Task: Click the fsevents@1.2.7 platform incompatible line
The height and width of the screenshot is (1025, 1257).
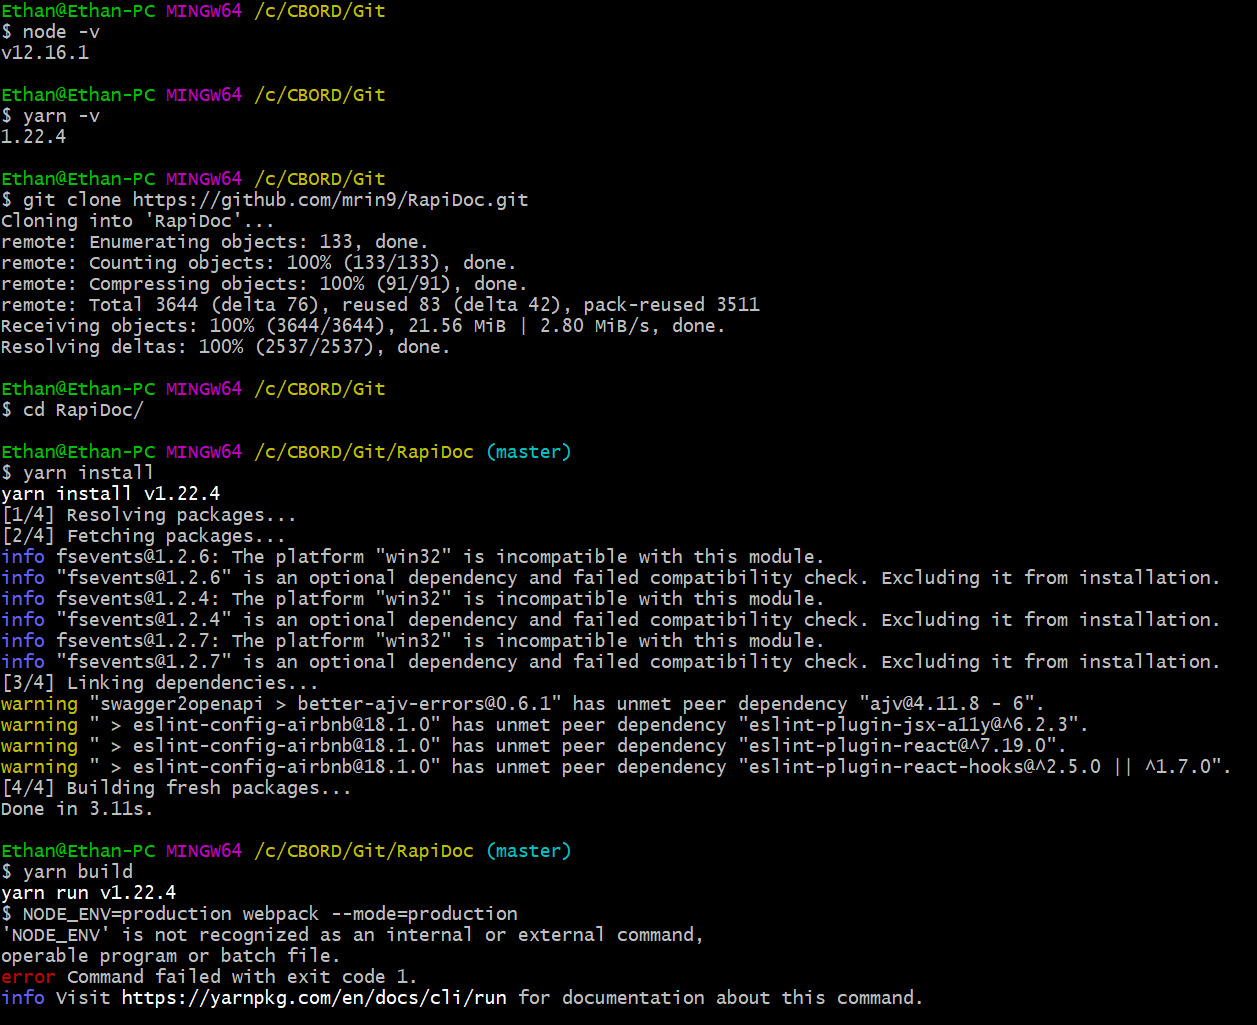Action: click(x=413, y=641)
